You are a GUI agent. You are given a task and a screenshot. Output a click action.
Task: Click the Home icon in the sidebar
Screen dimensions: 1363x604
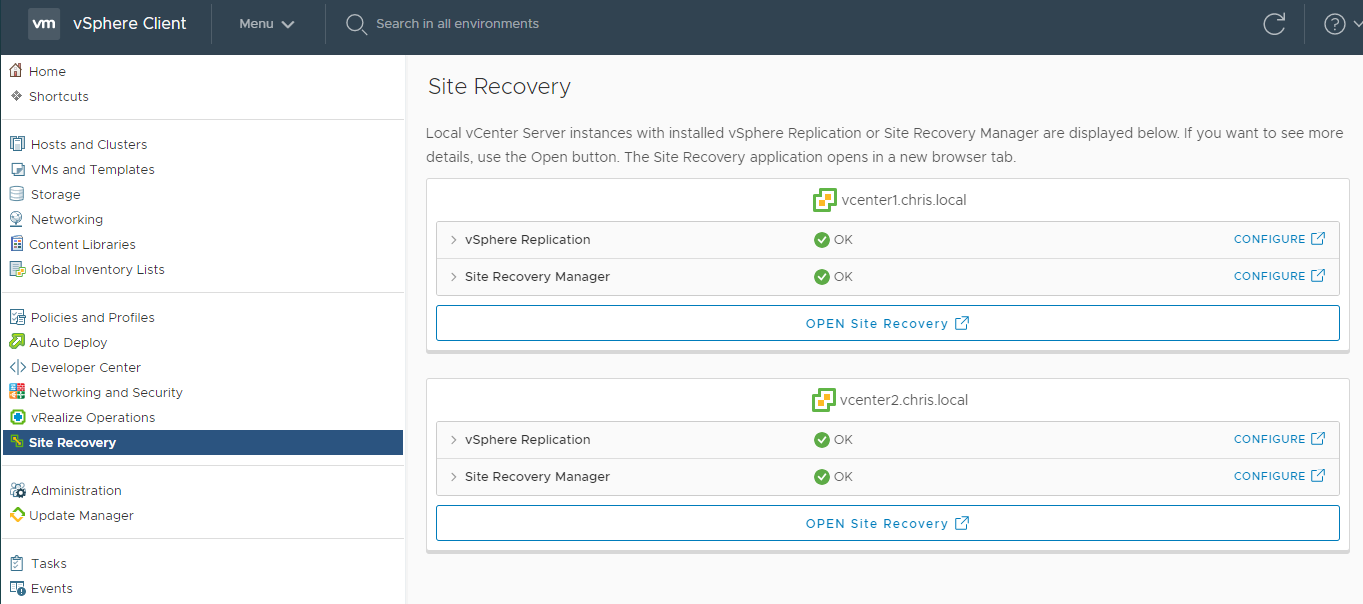16,71
